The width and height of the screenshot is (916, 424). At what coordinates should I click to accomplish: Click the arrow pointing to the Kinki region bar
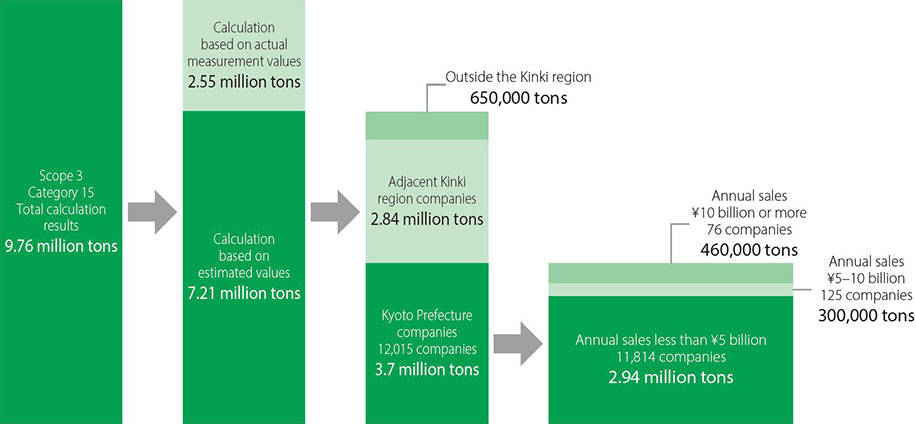[x=335, y=213]
